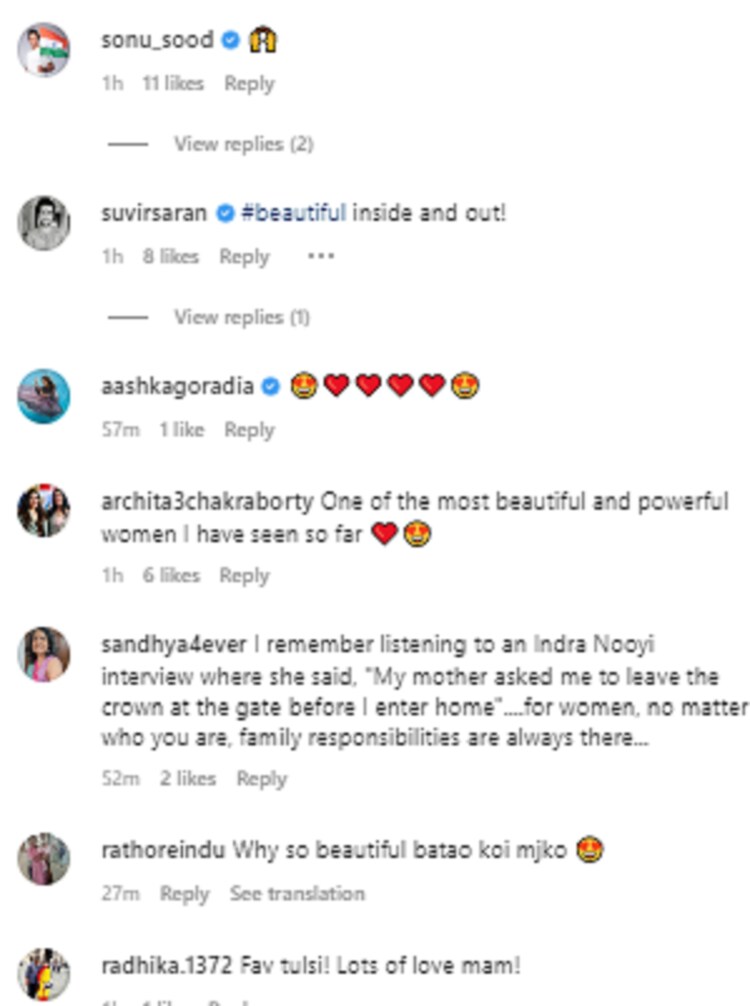Expand View replies (1) under suvirsaran
This screenshot has width=750, height=1006.
click(241, 317)
